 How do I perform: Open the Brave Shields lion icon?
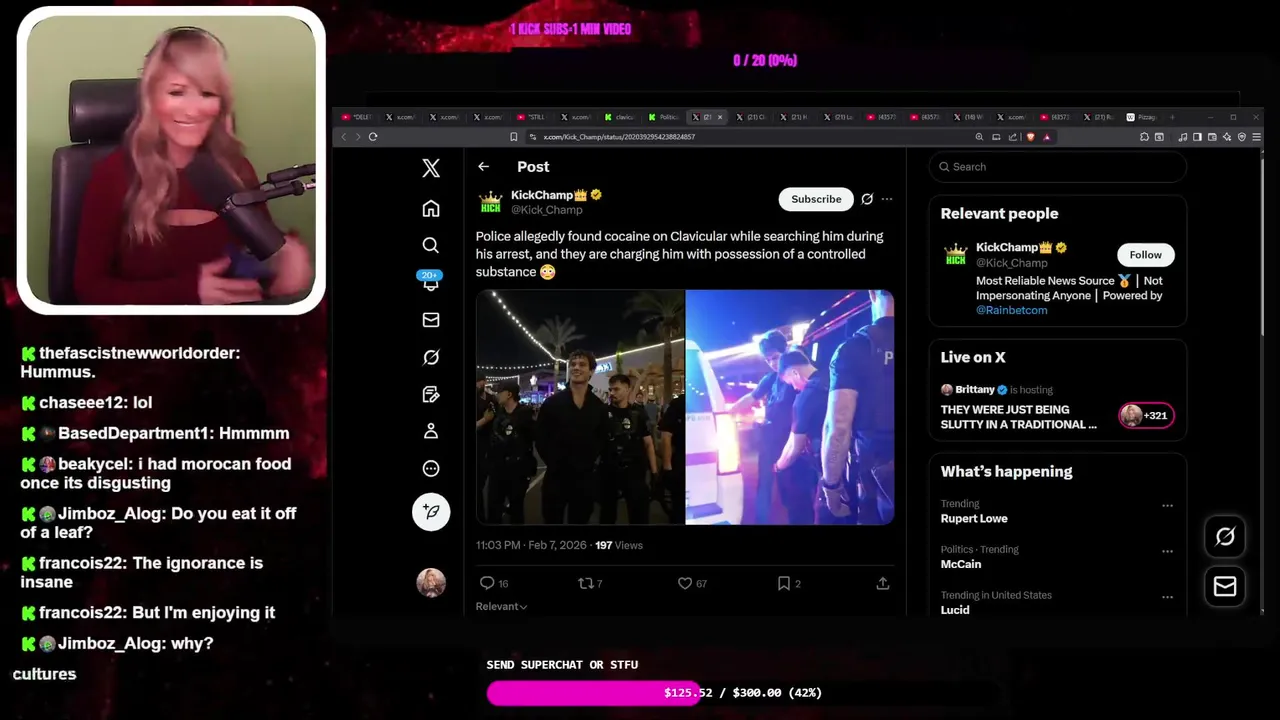(x=1031, y=137)
